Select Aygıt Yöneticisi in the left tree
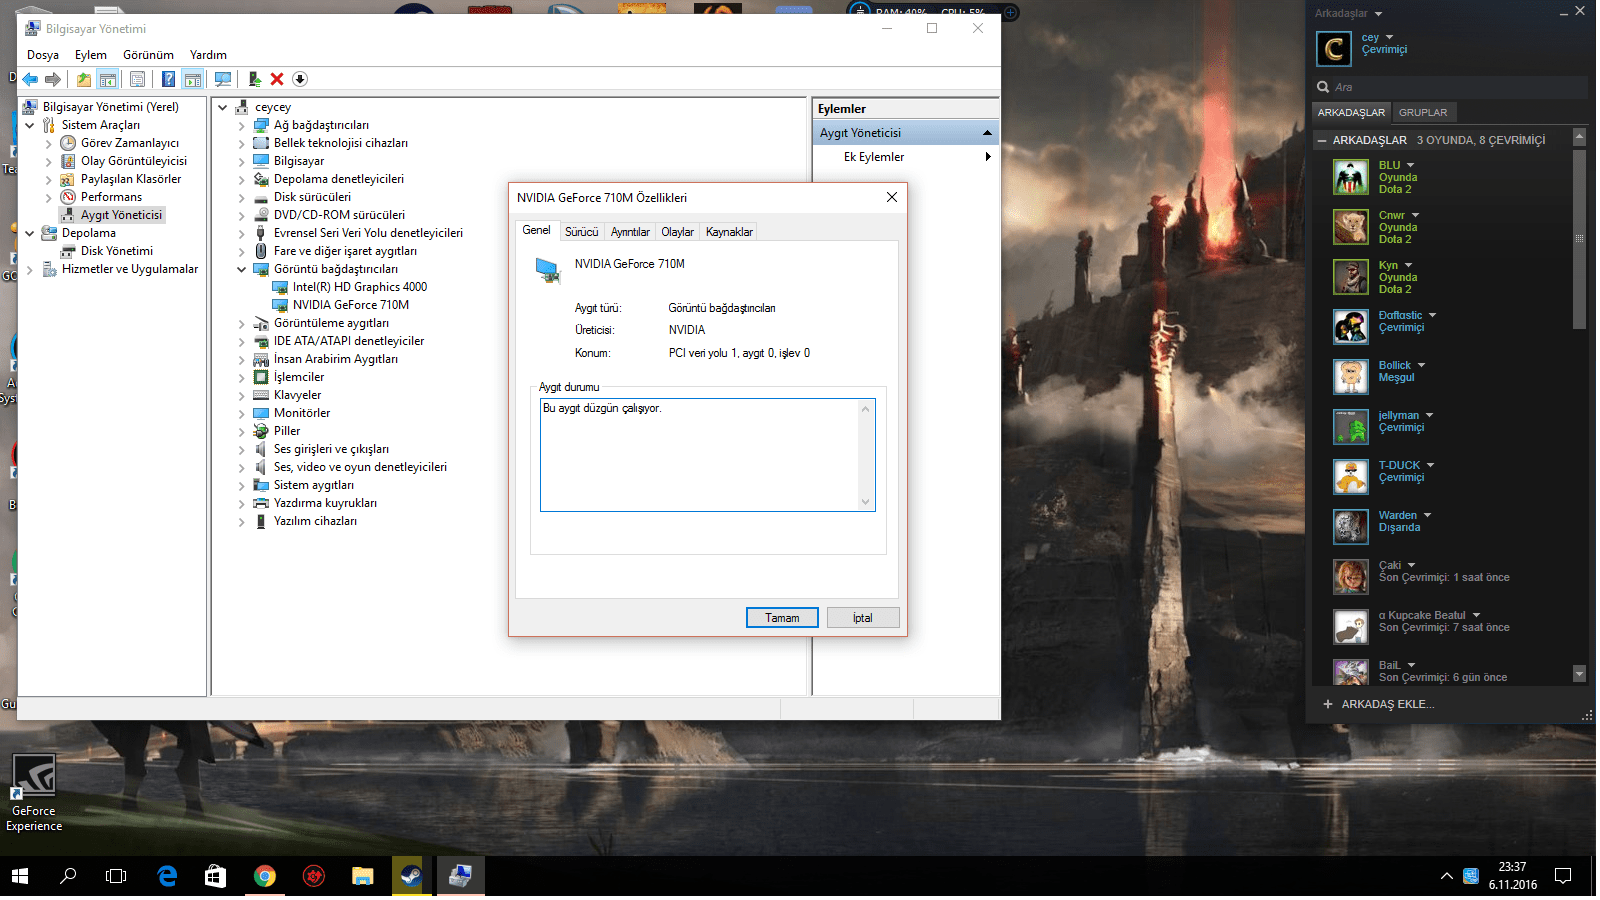The image size is (1600, 900). (x=121, y=215)
